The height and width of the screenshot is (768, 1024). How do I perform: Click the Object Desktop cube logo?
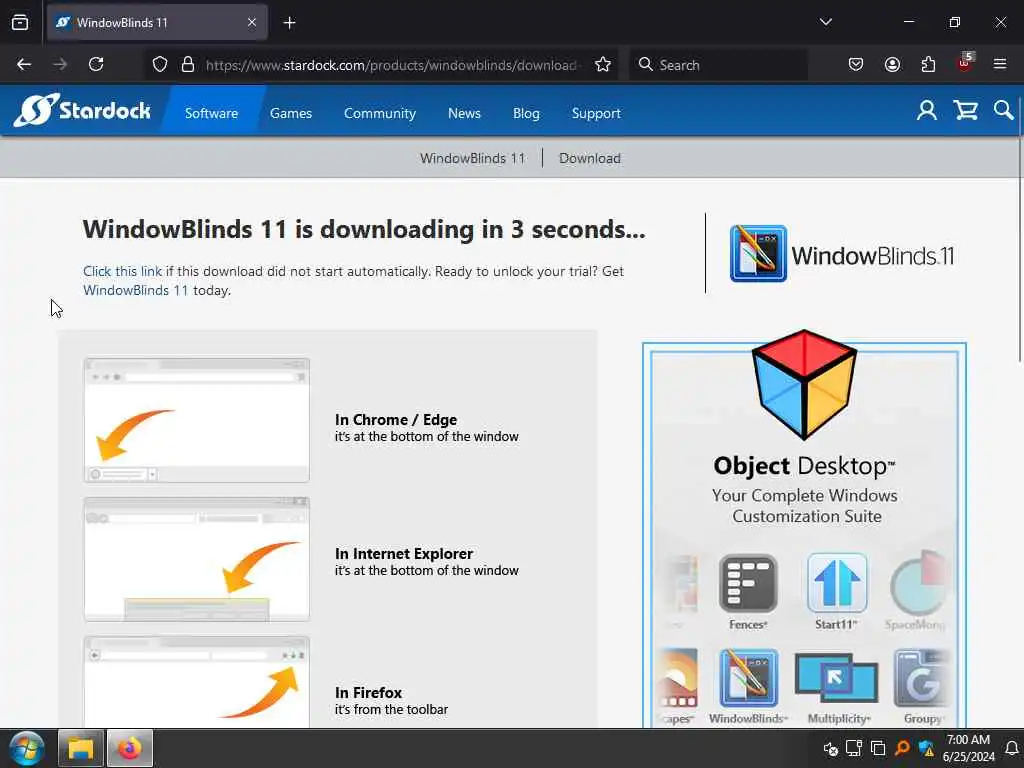[x=804, y=384]
